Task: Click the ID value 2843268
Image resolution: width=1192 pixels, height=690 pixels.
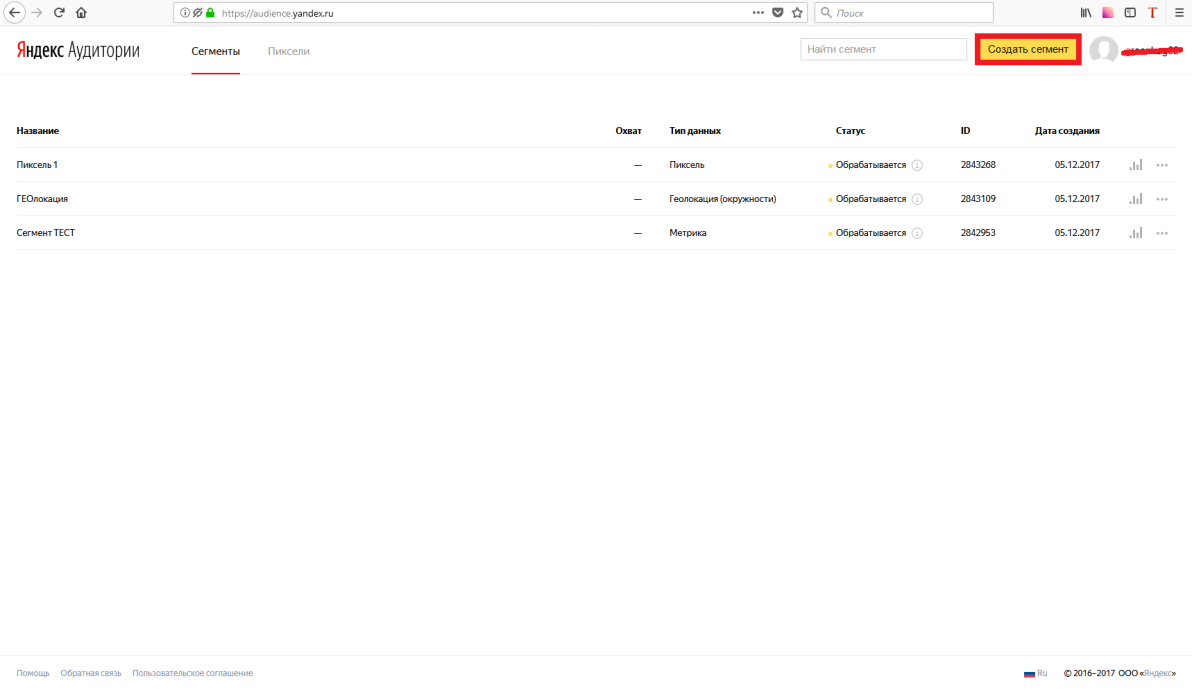Action: (x=978, y=165)
